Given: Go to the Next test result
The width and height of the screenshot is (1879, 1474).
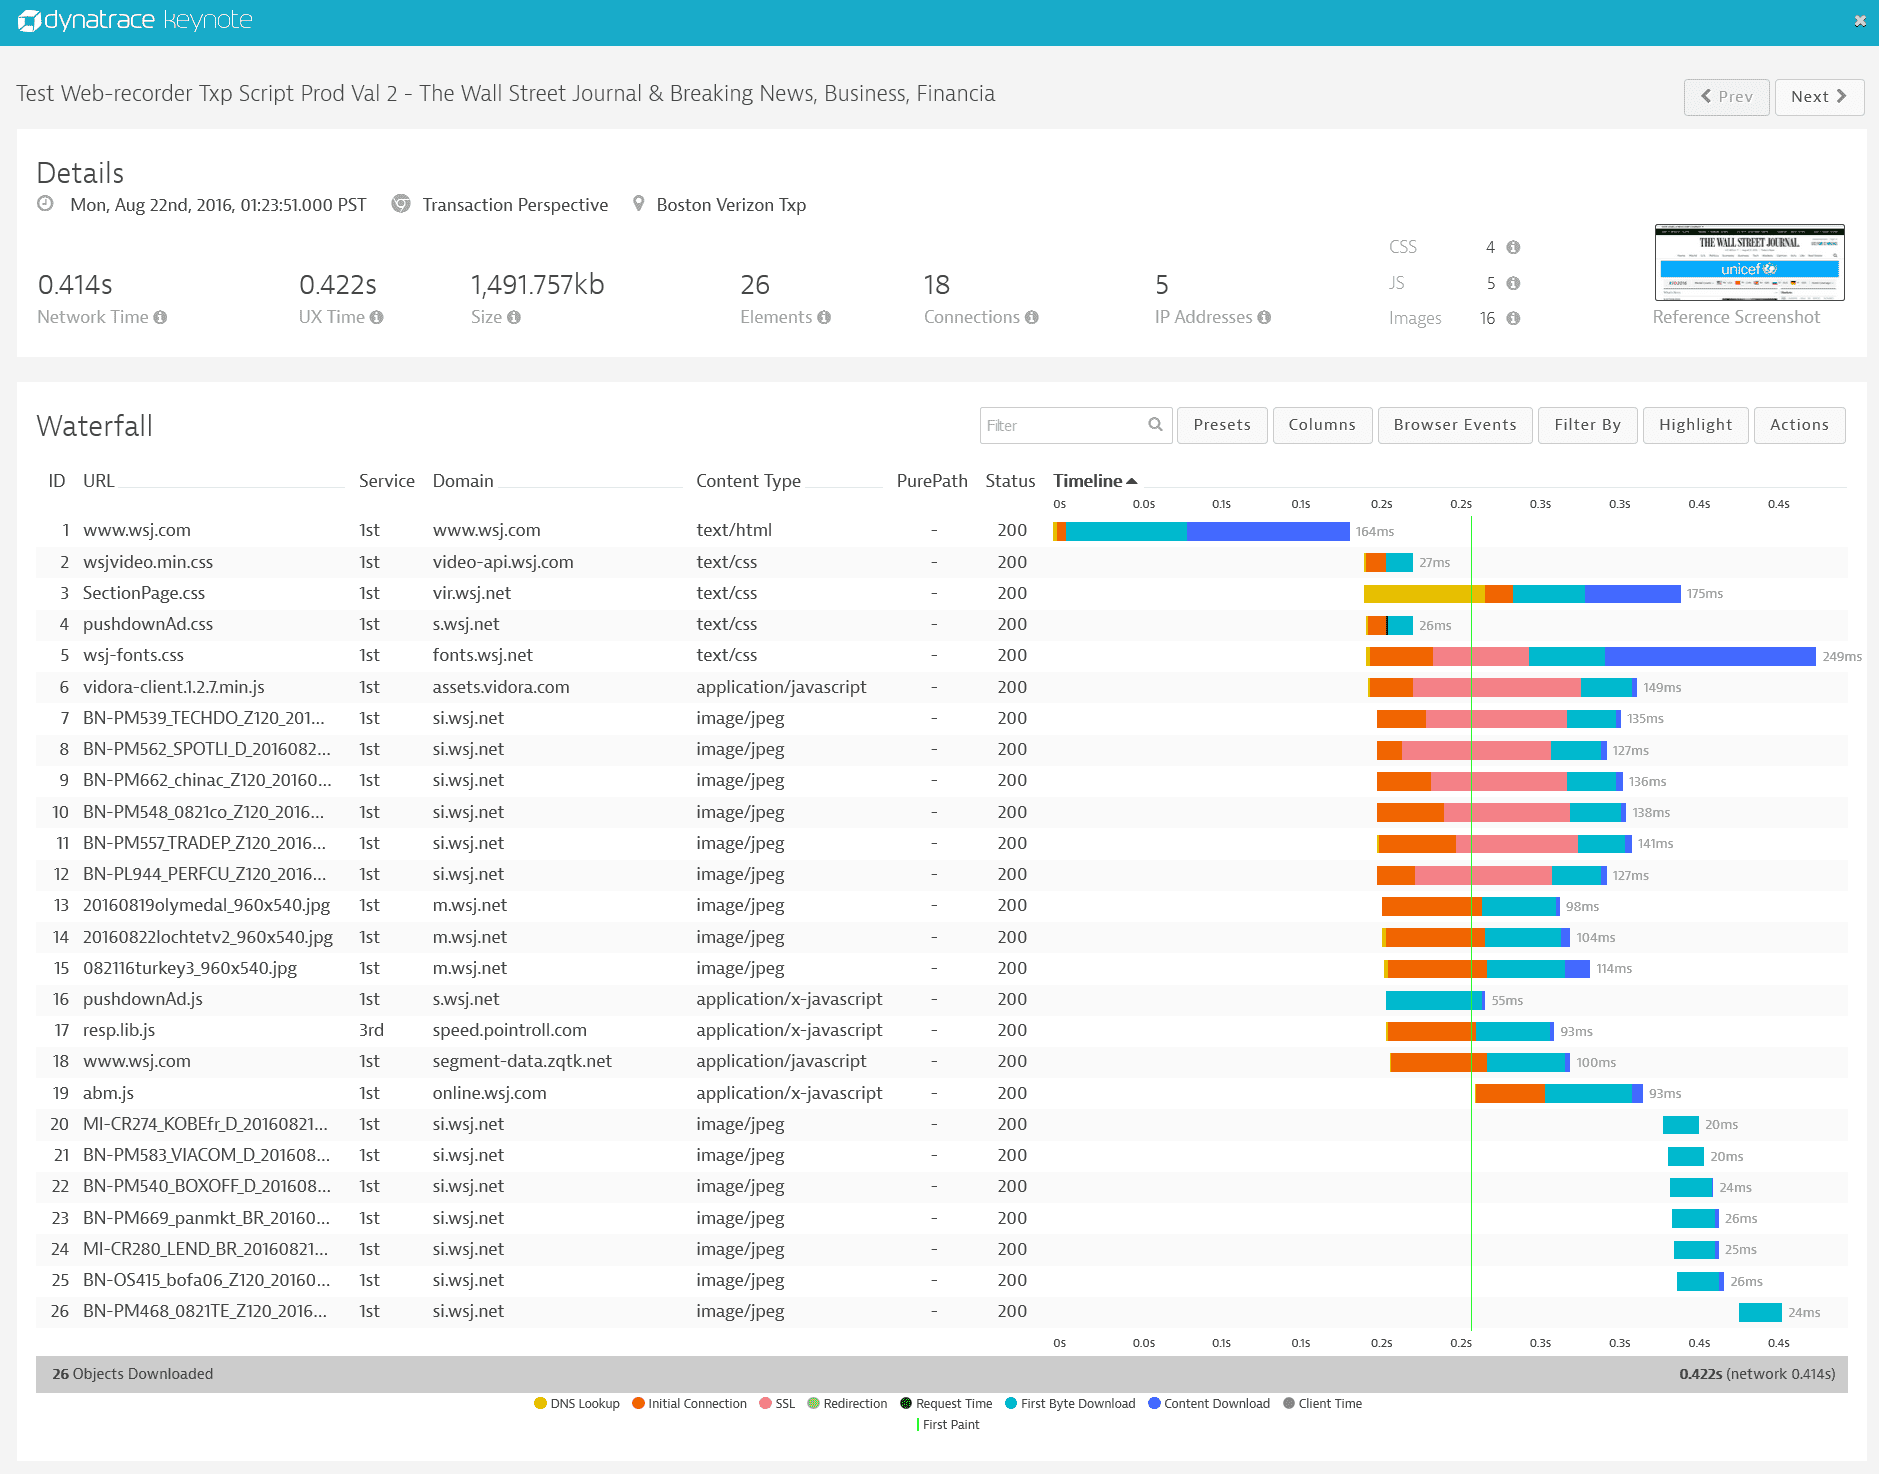Looking at the screenshot, I should tap(1819, 97).
